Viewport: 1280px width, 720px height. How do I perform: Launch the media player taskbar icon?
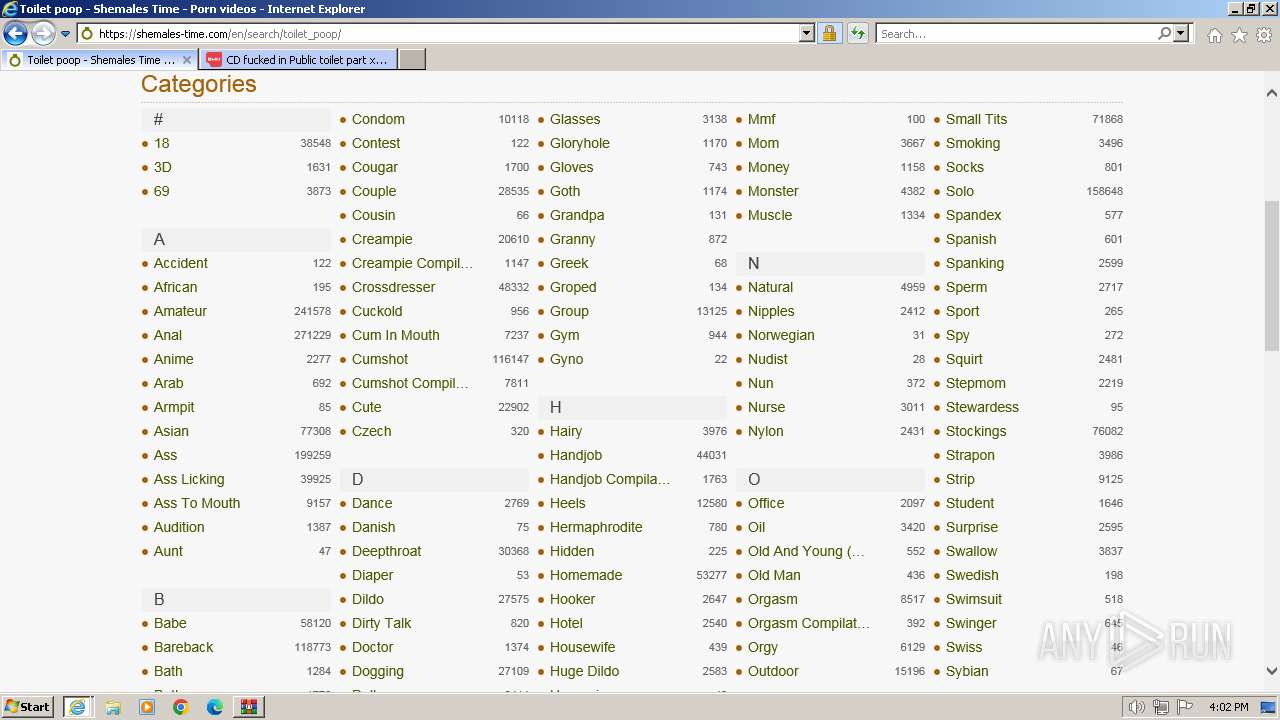tap(147, 707)
